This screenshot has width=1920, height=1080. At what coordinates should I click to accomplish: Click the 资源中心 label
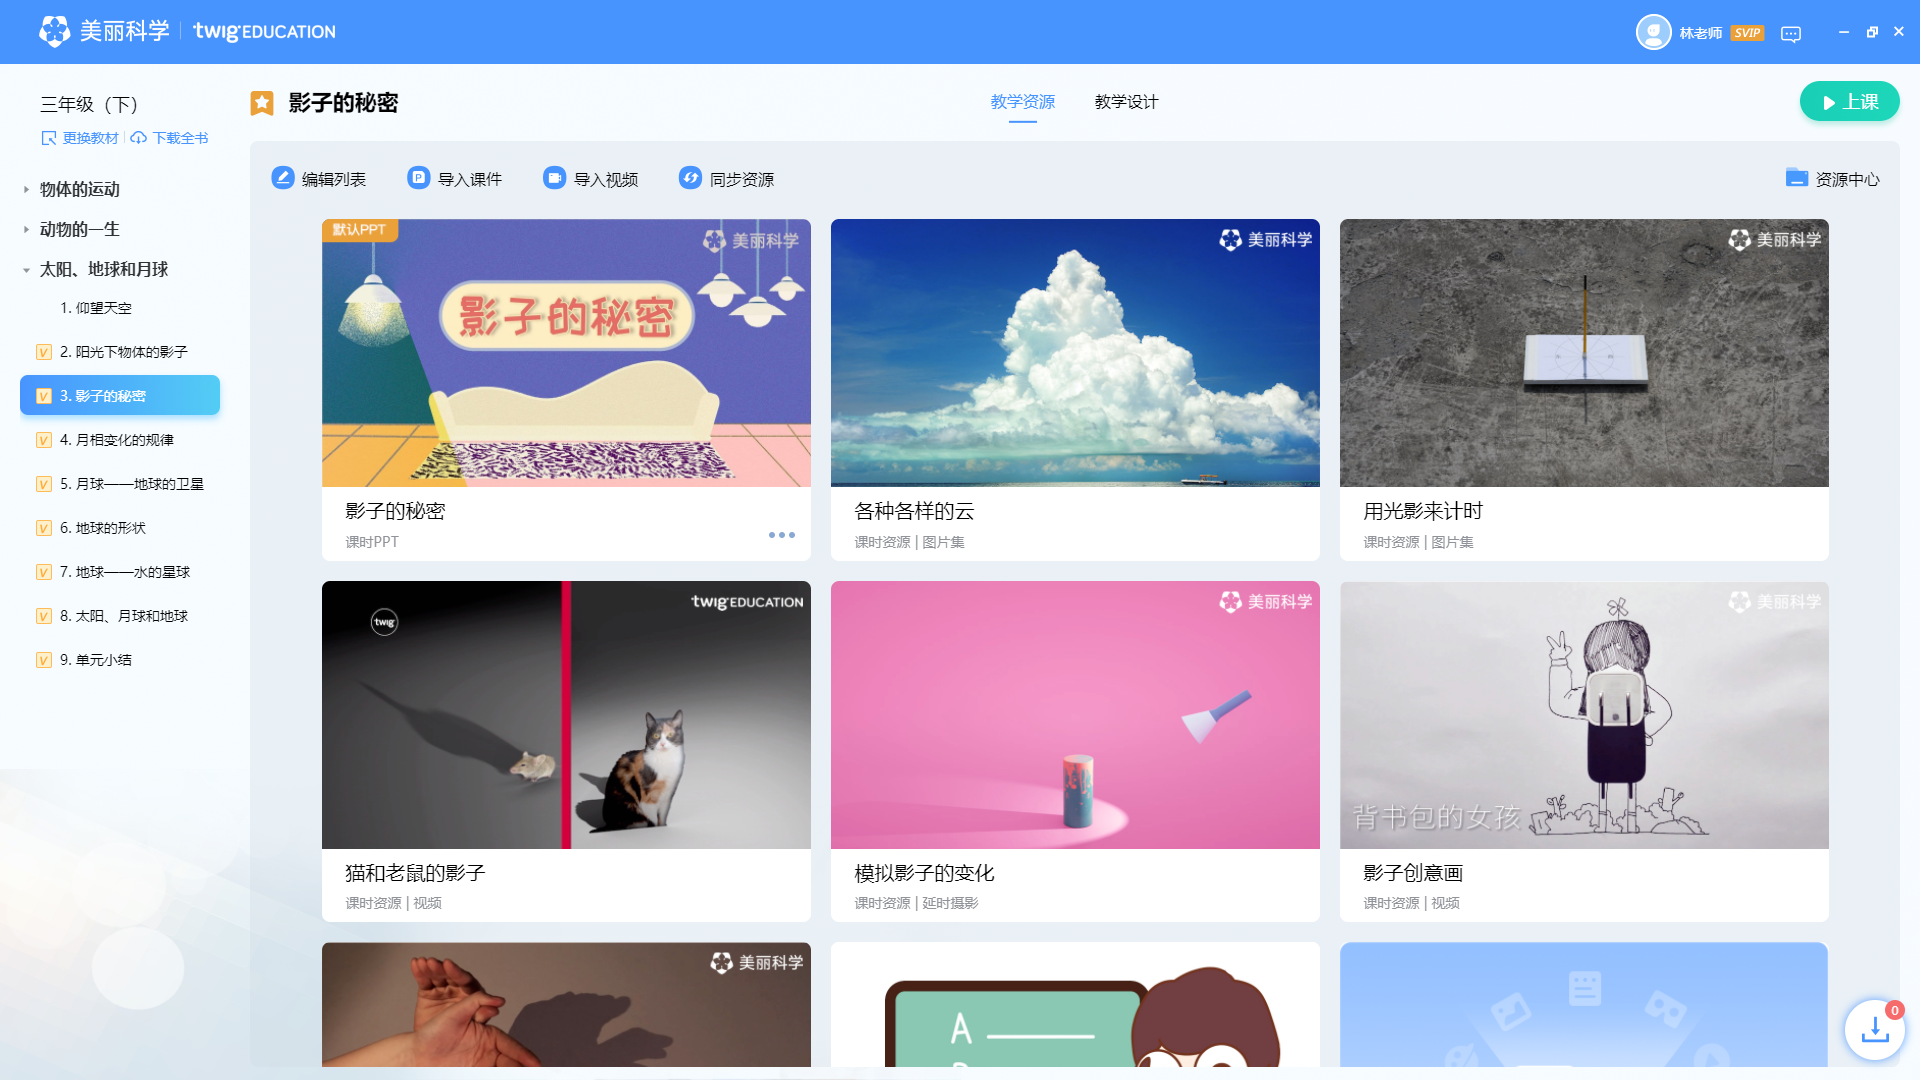(1848, 179)
